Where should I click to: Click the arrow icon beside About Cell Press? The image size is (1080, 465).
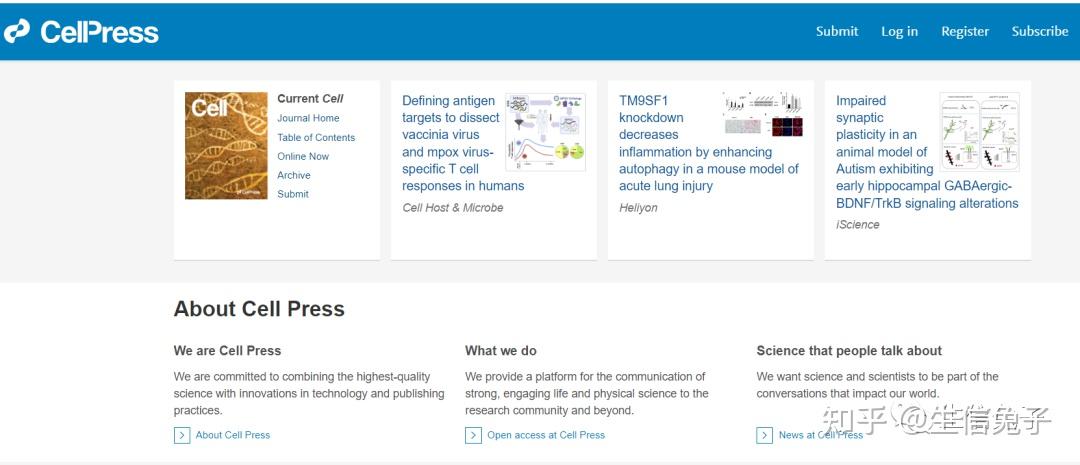(x=182, y=435)
